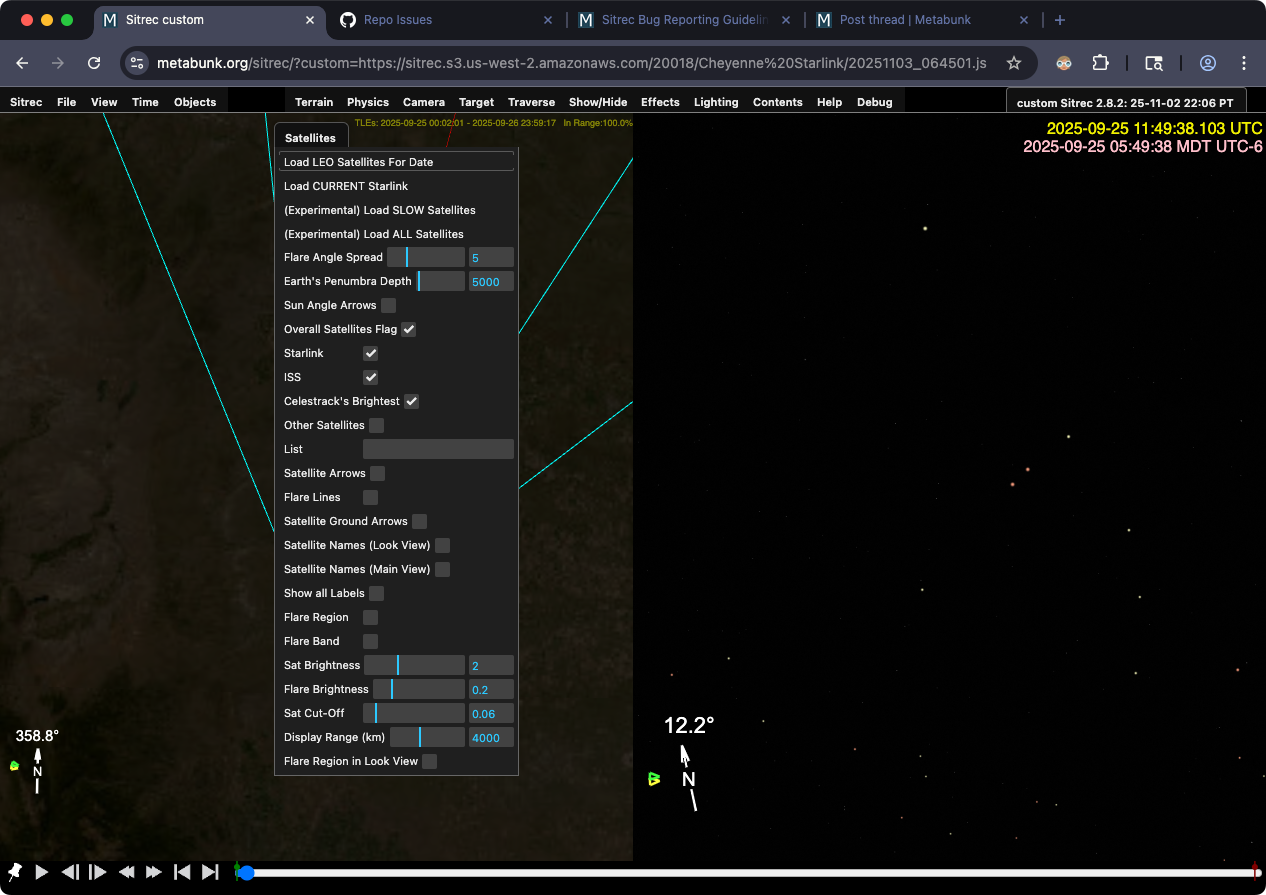Click the pin icon beside playback controls
The height and width of the screenshot is (895, 1266).
[15, 872]
